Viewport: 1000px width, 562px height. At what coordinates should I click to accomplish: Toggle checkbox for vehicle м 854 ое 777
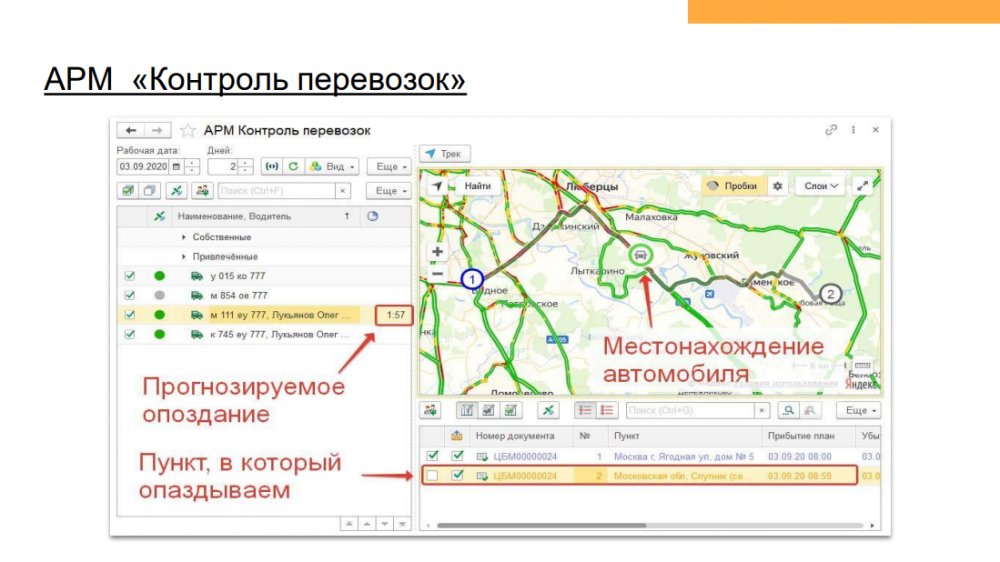click(x=129, y=295)
